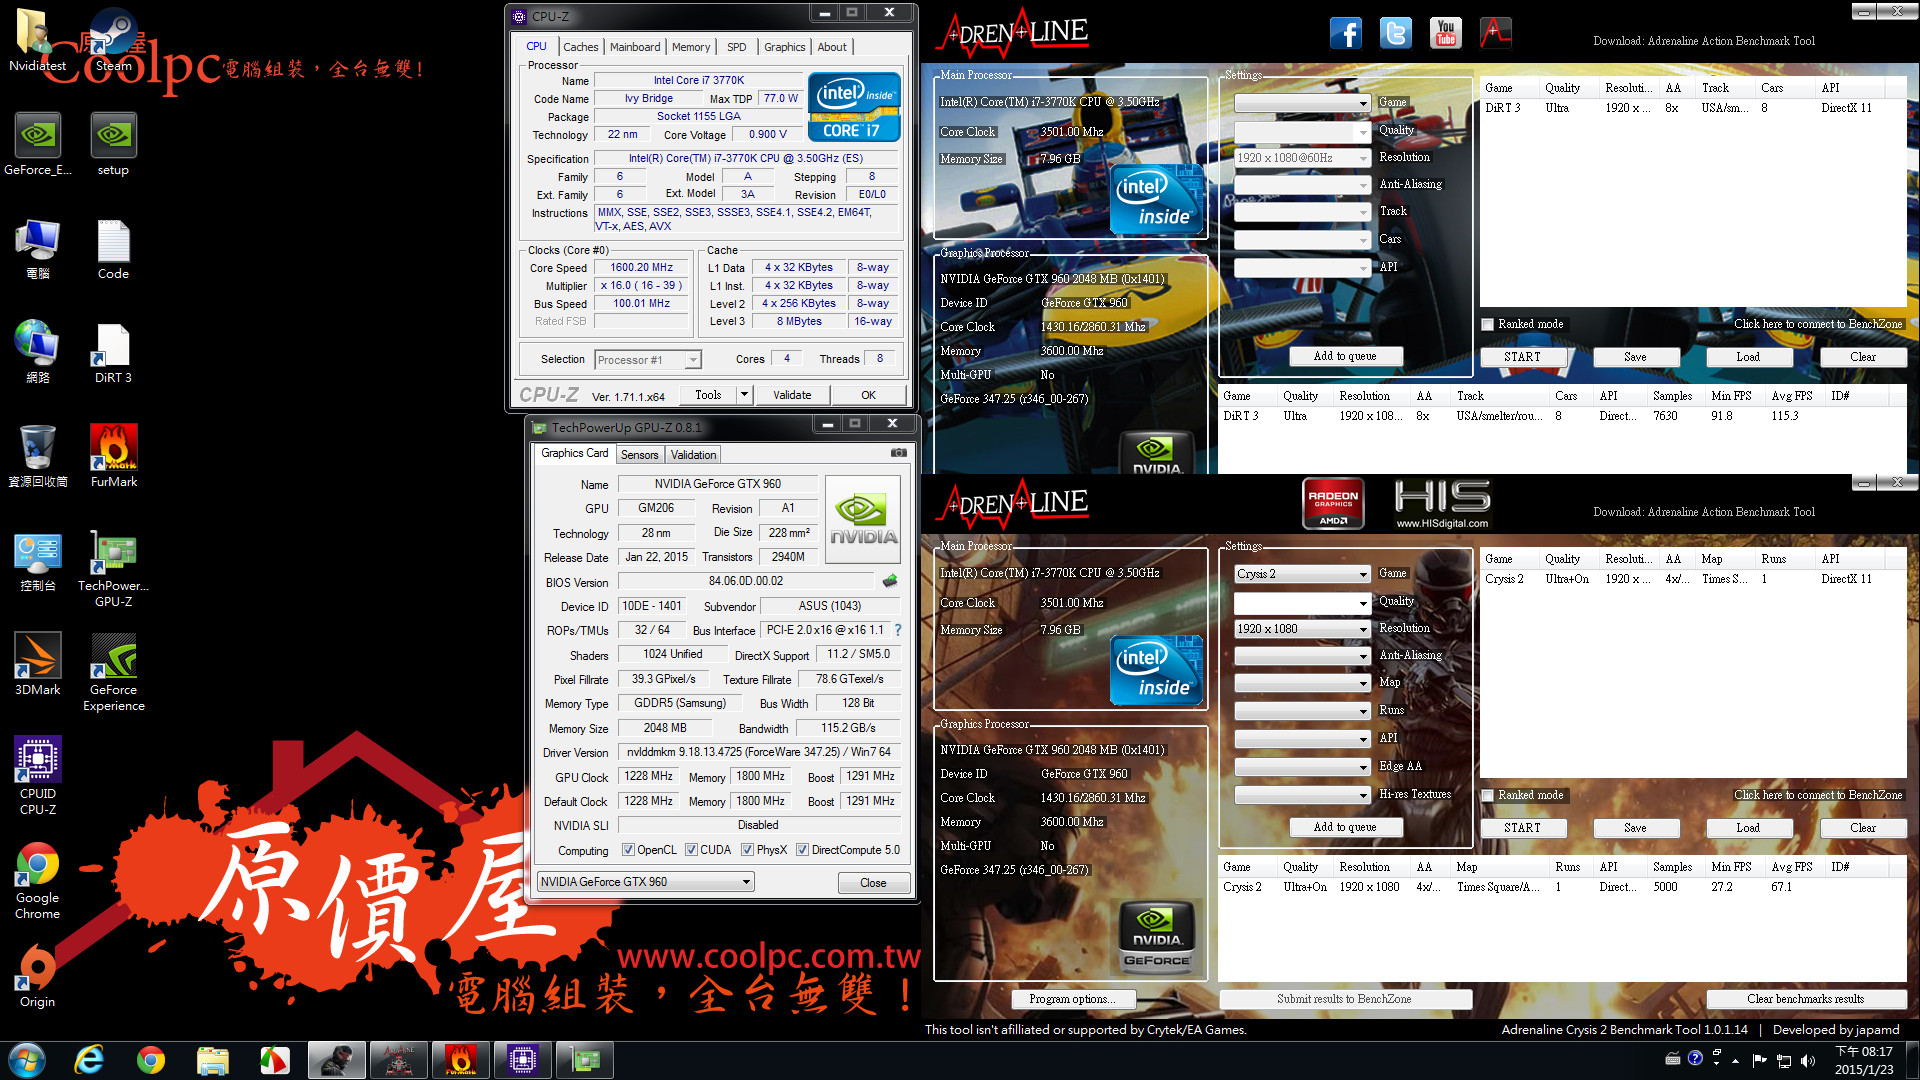Open the FurMark taskbar button

click(x=461, y=1060)
